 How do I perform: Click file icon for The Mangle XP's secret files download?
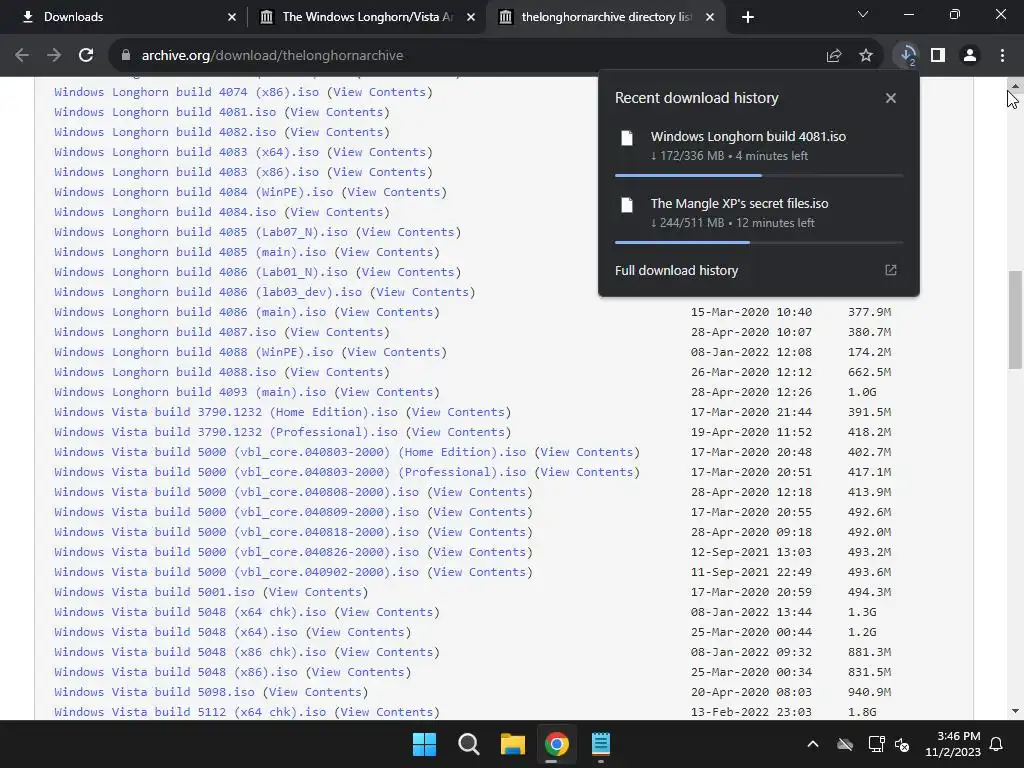point(627,205)
